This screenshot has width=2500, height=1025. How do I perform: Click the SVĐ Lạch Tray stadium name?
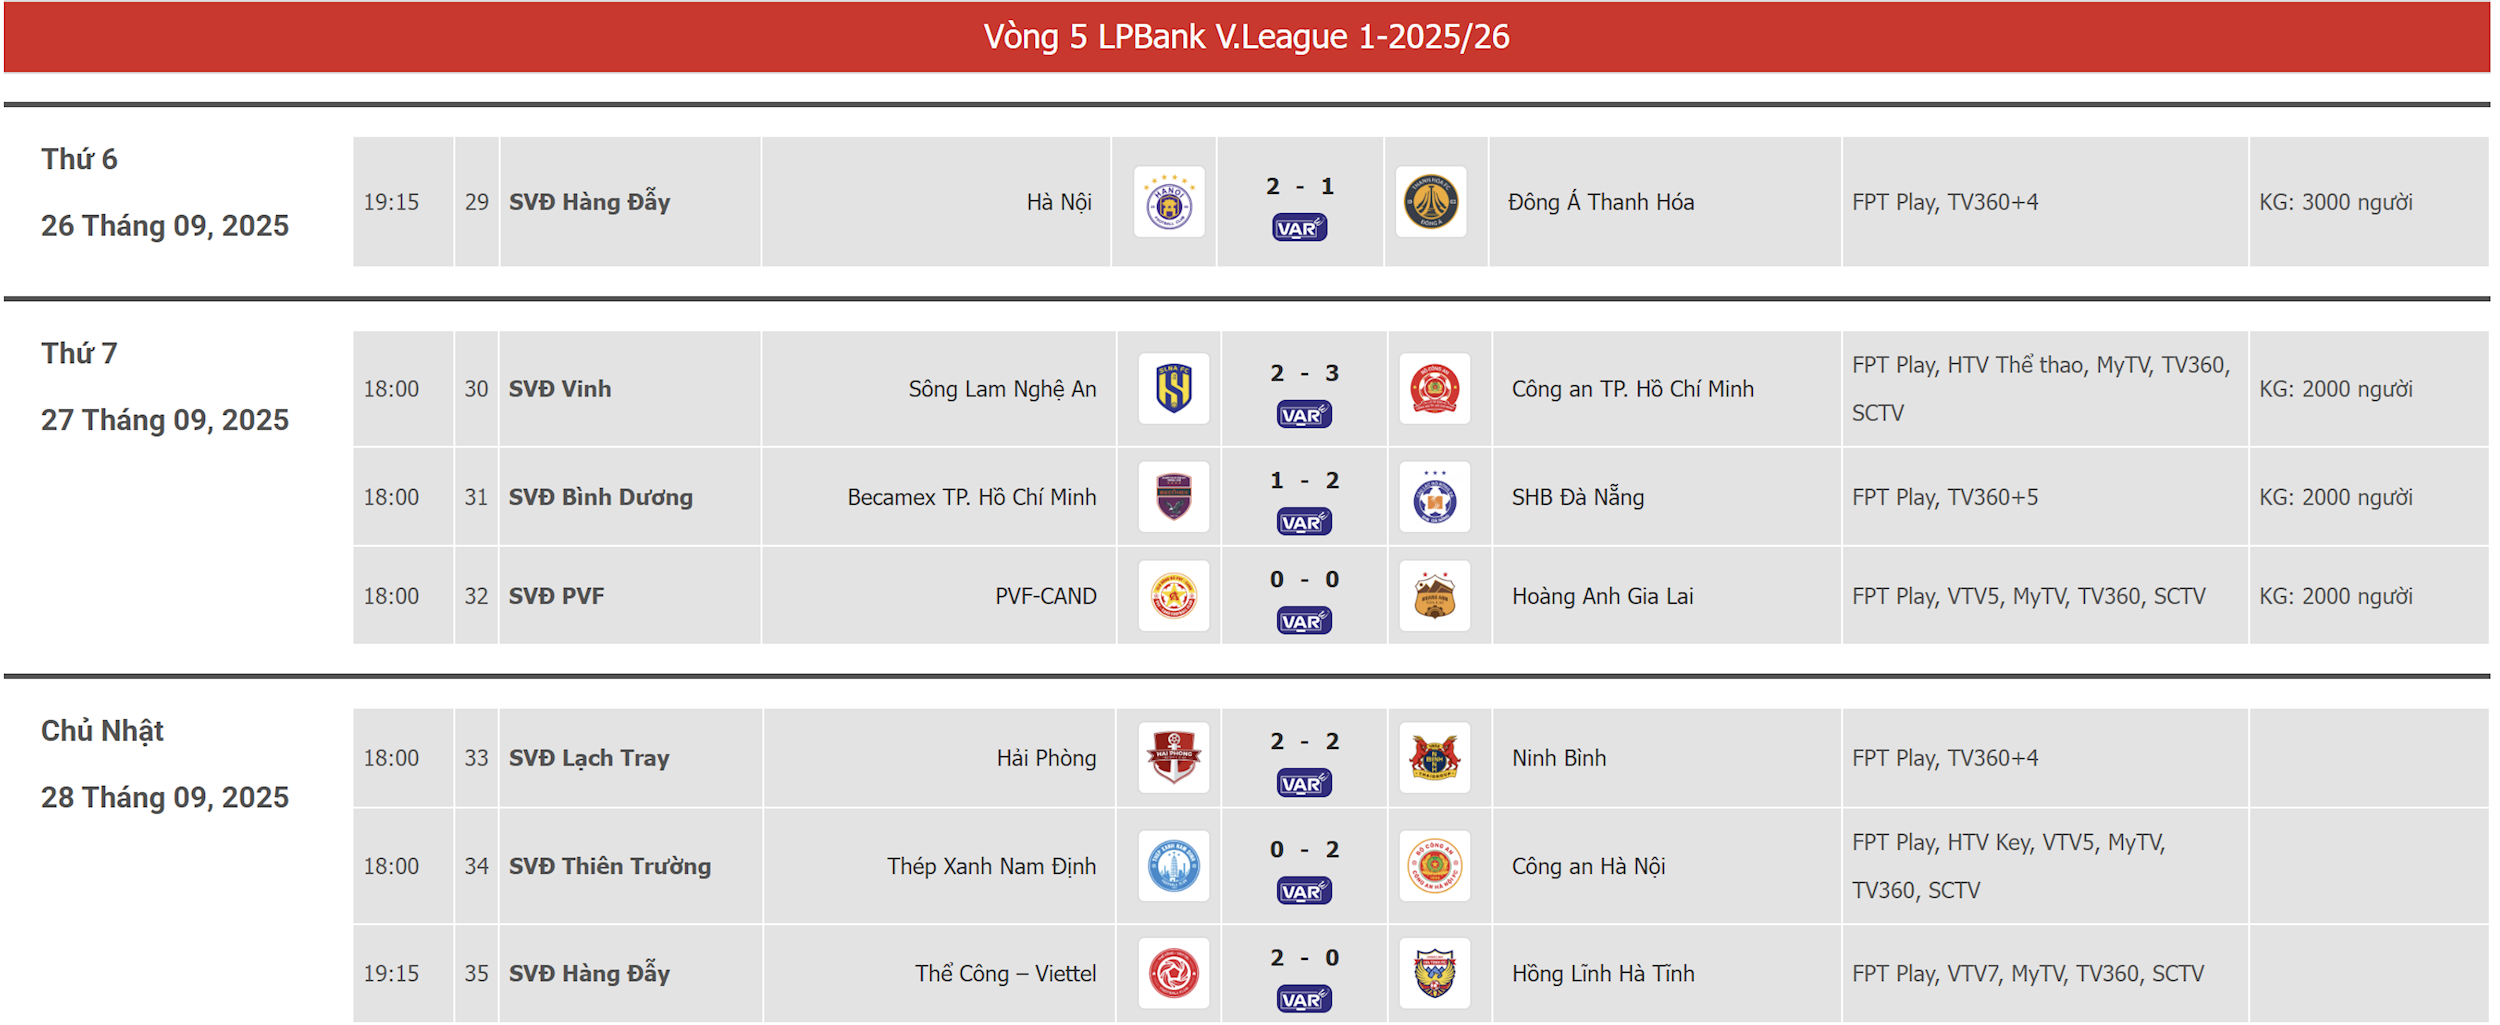click(x=589, y=758)
